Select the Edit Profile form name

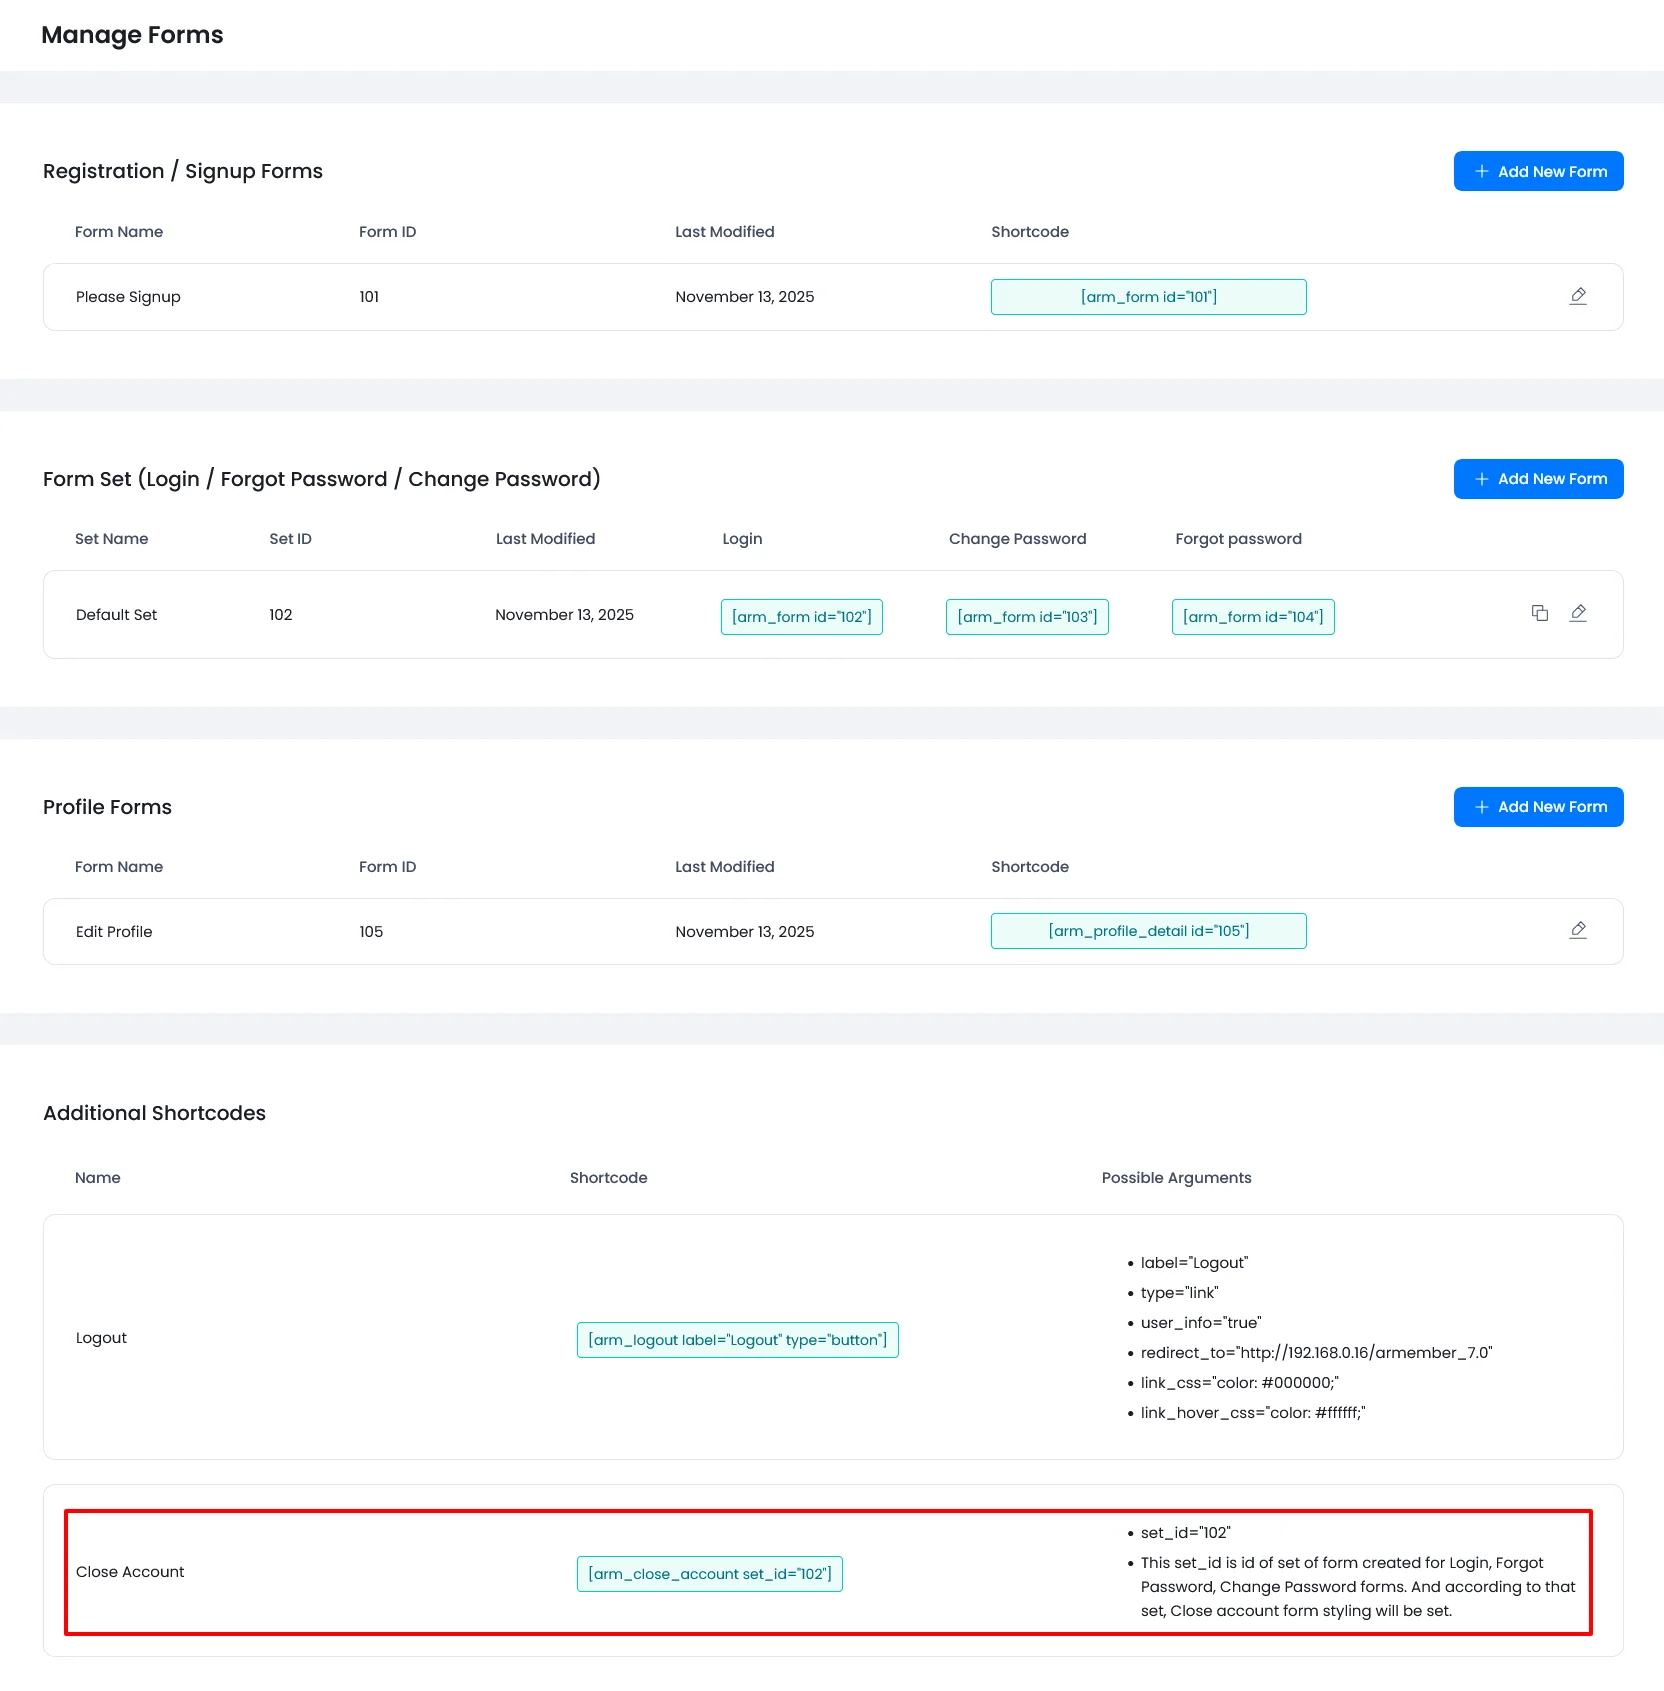(x=114, y=932)
